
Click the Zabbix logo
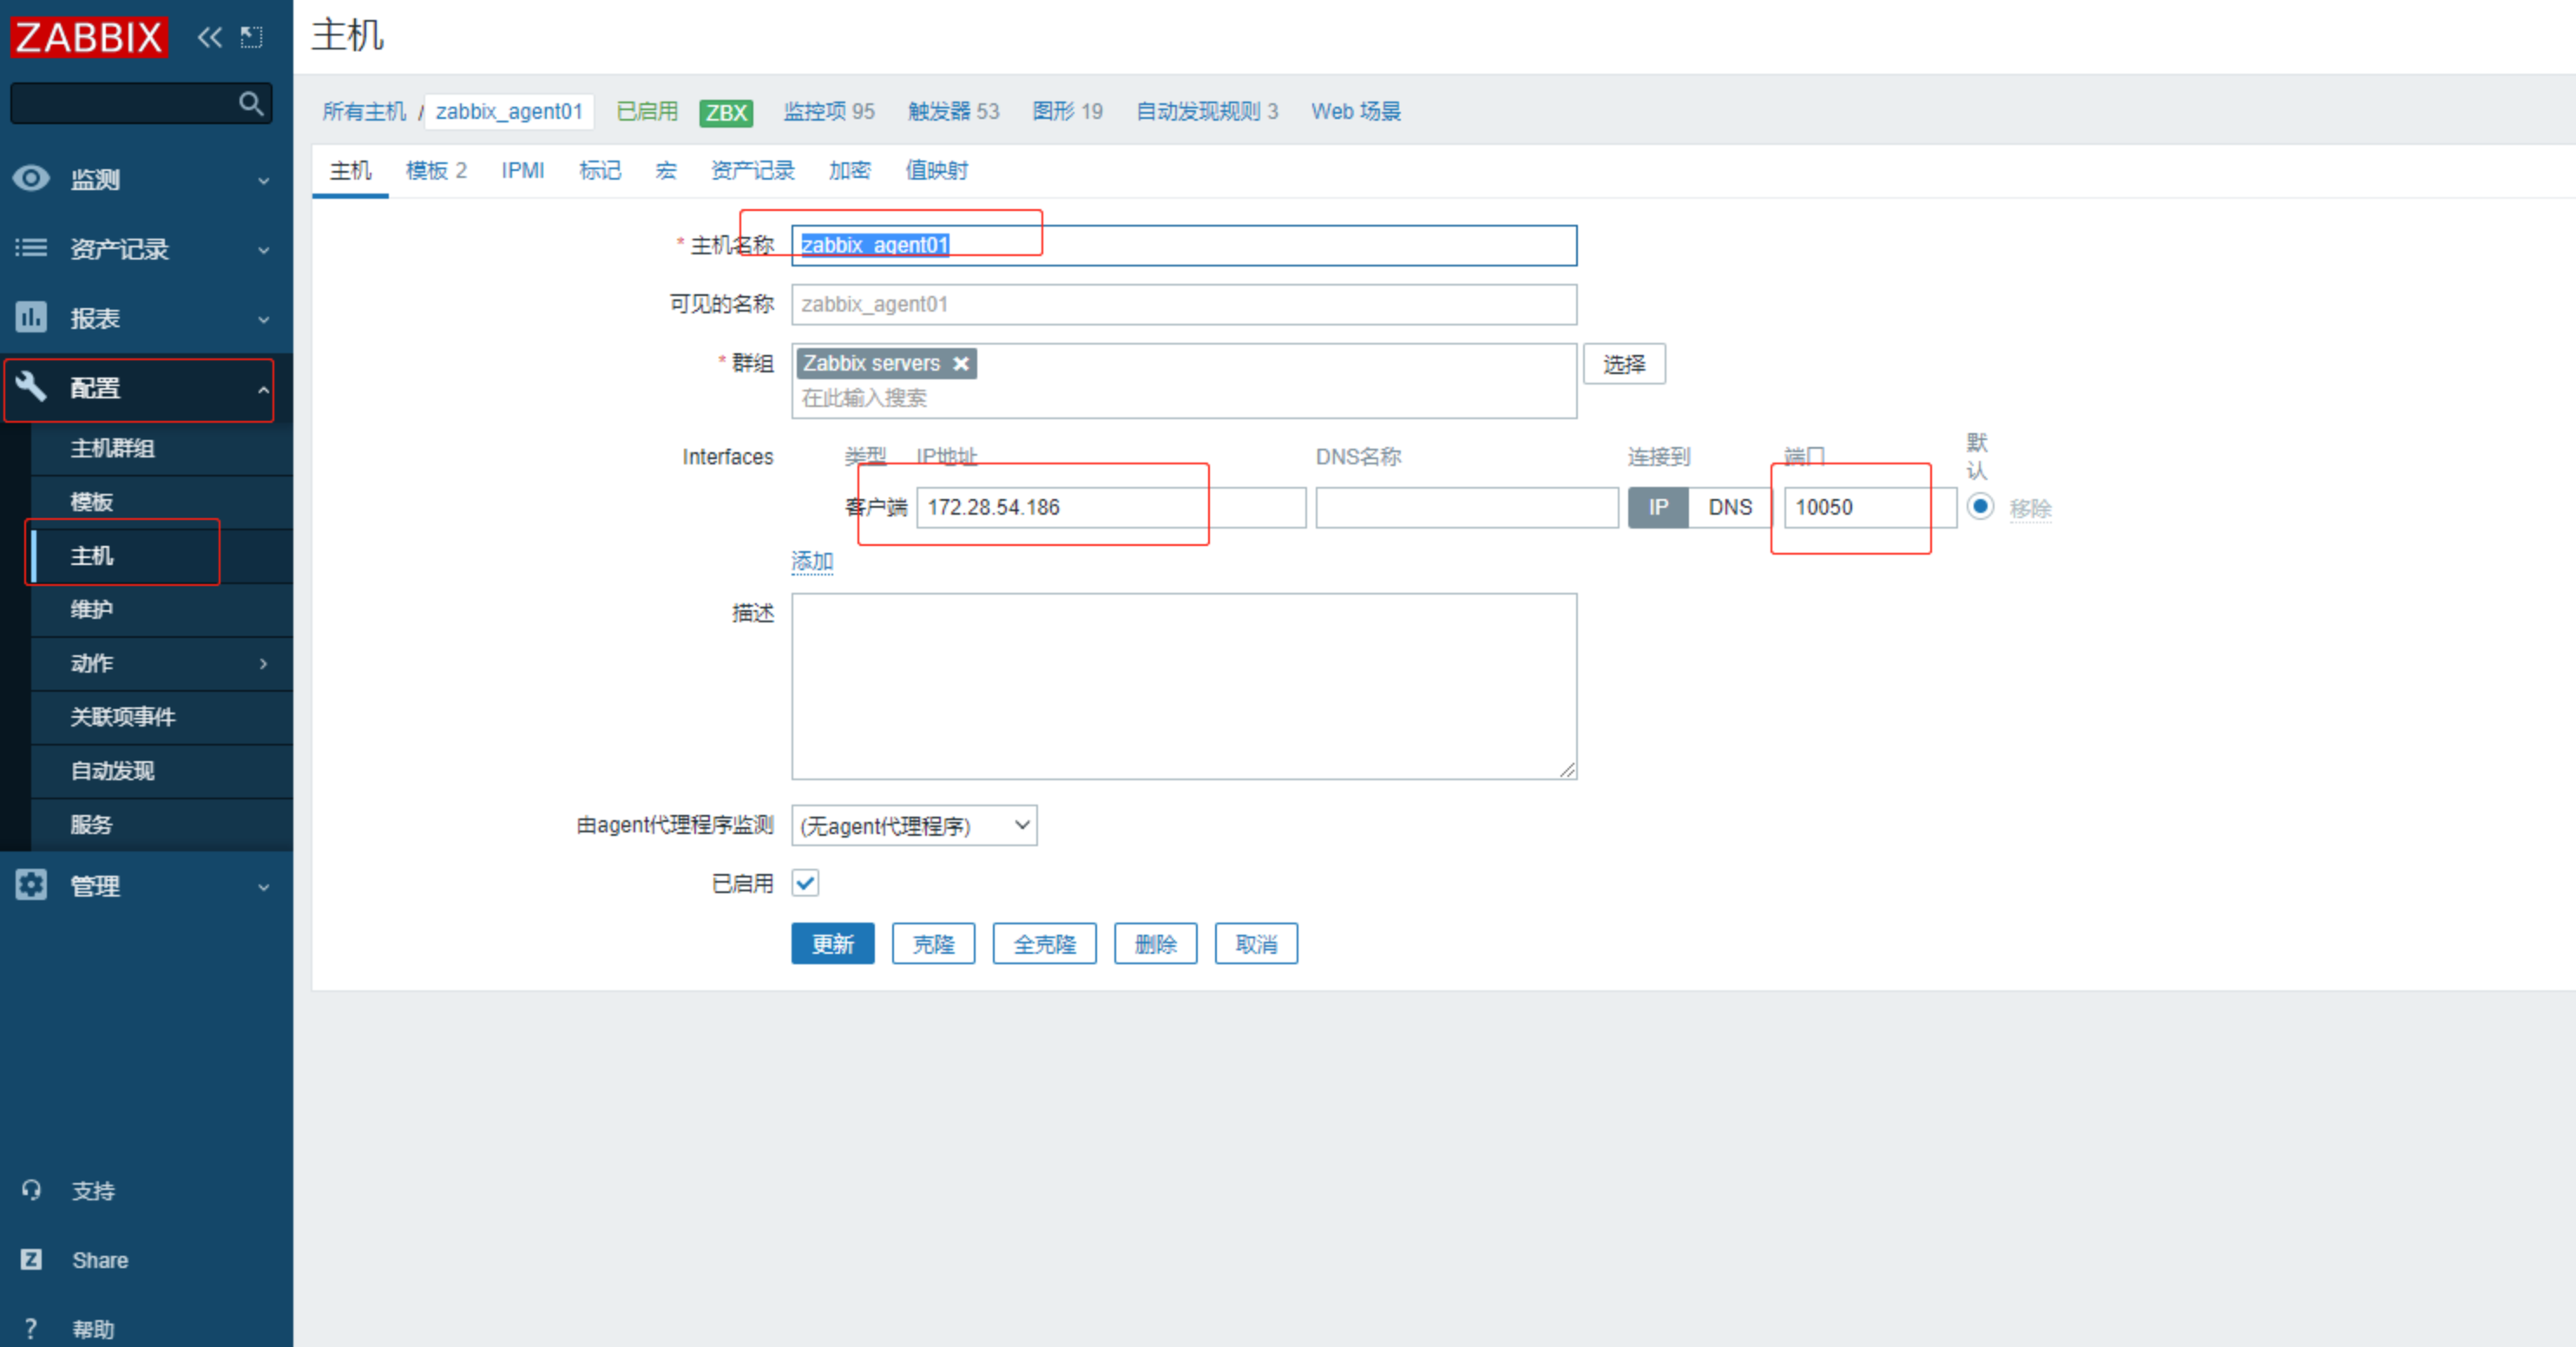coord(89,37)
